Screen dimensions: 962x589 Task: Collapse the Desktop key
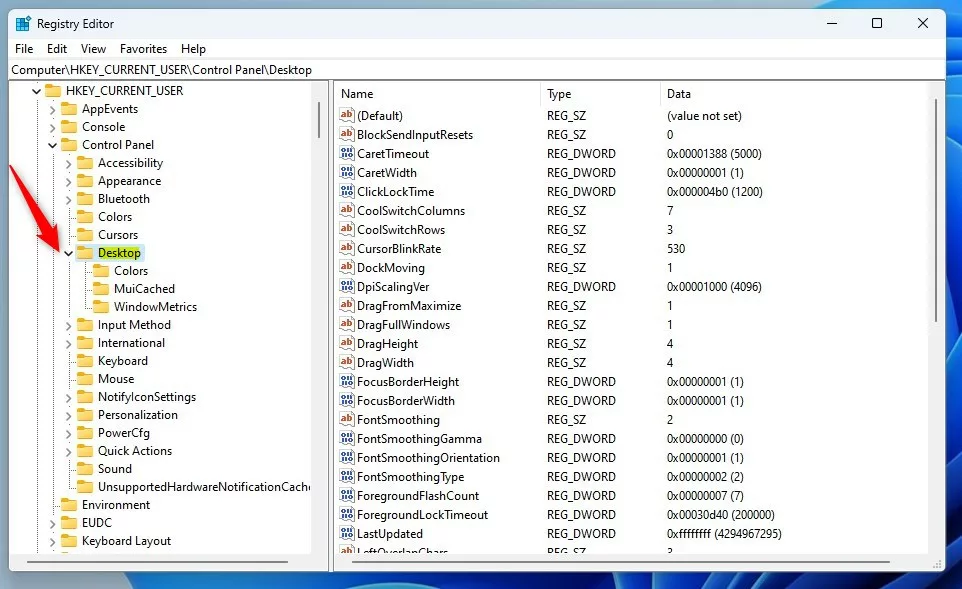68,253
